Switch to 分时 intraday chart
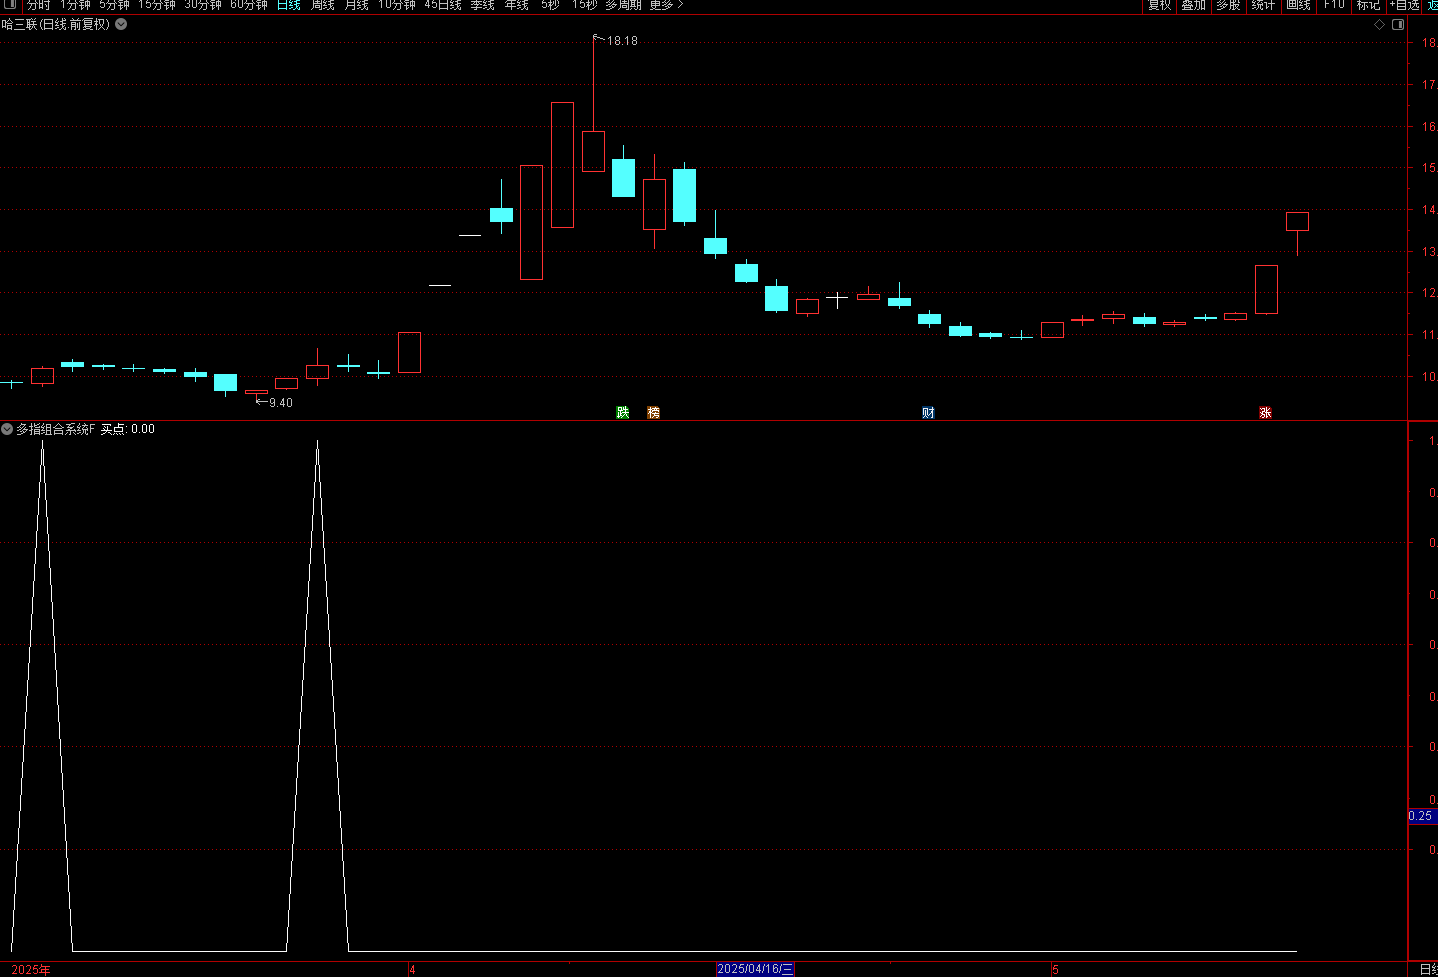 tap(38, 5)
